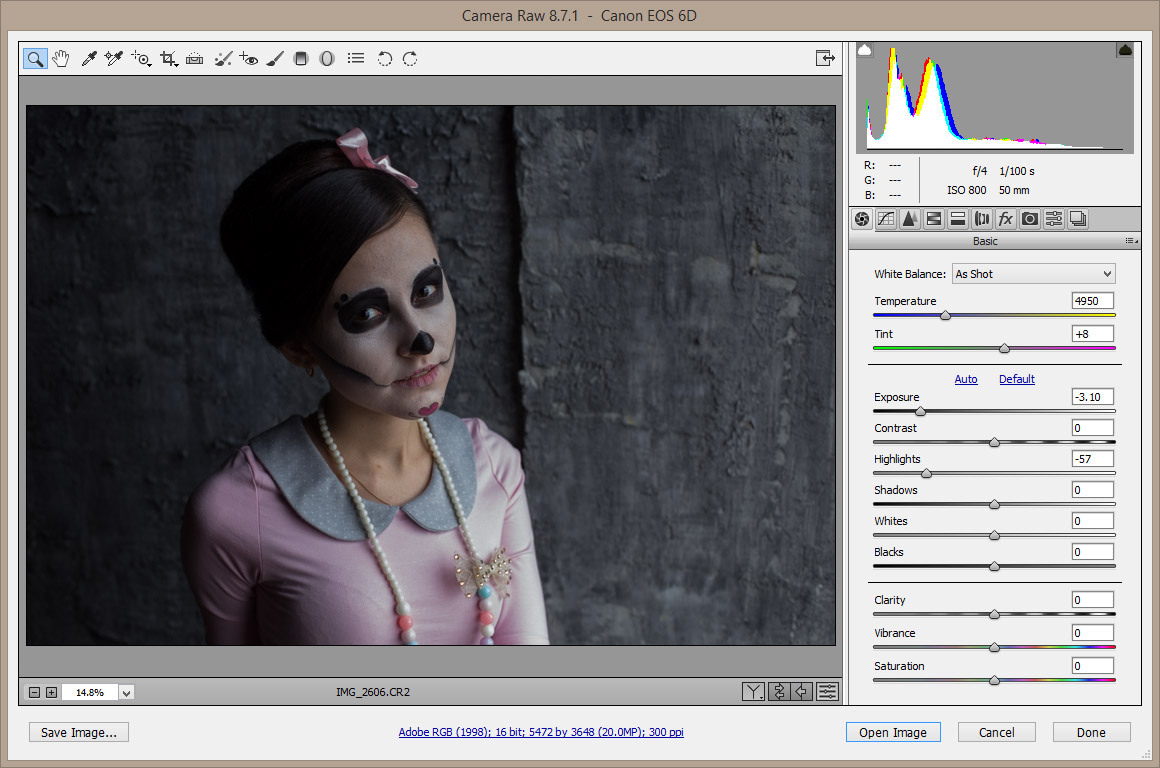
Task: Select the Crop tool
Action: 168,59
